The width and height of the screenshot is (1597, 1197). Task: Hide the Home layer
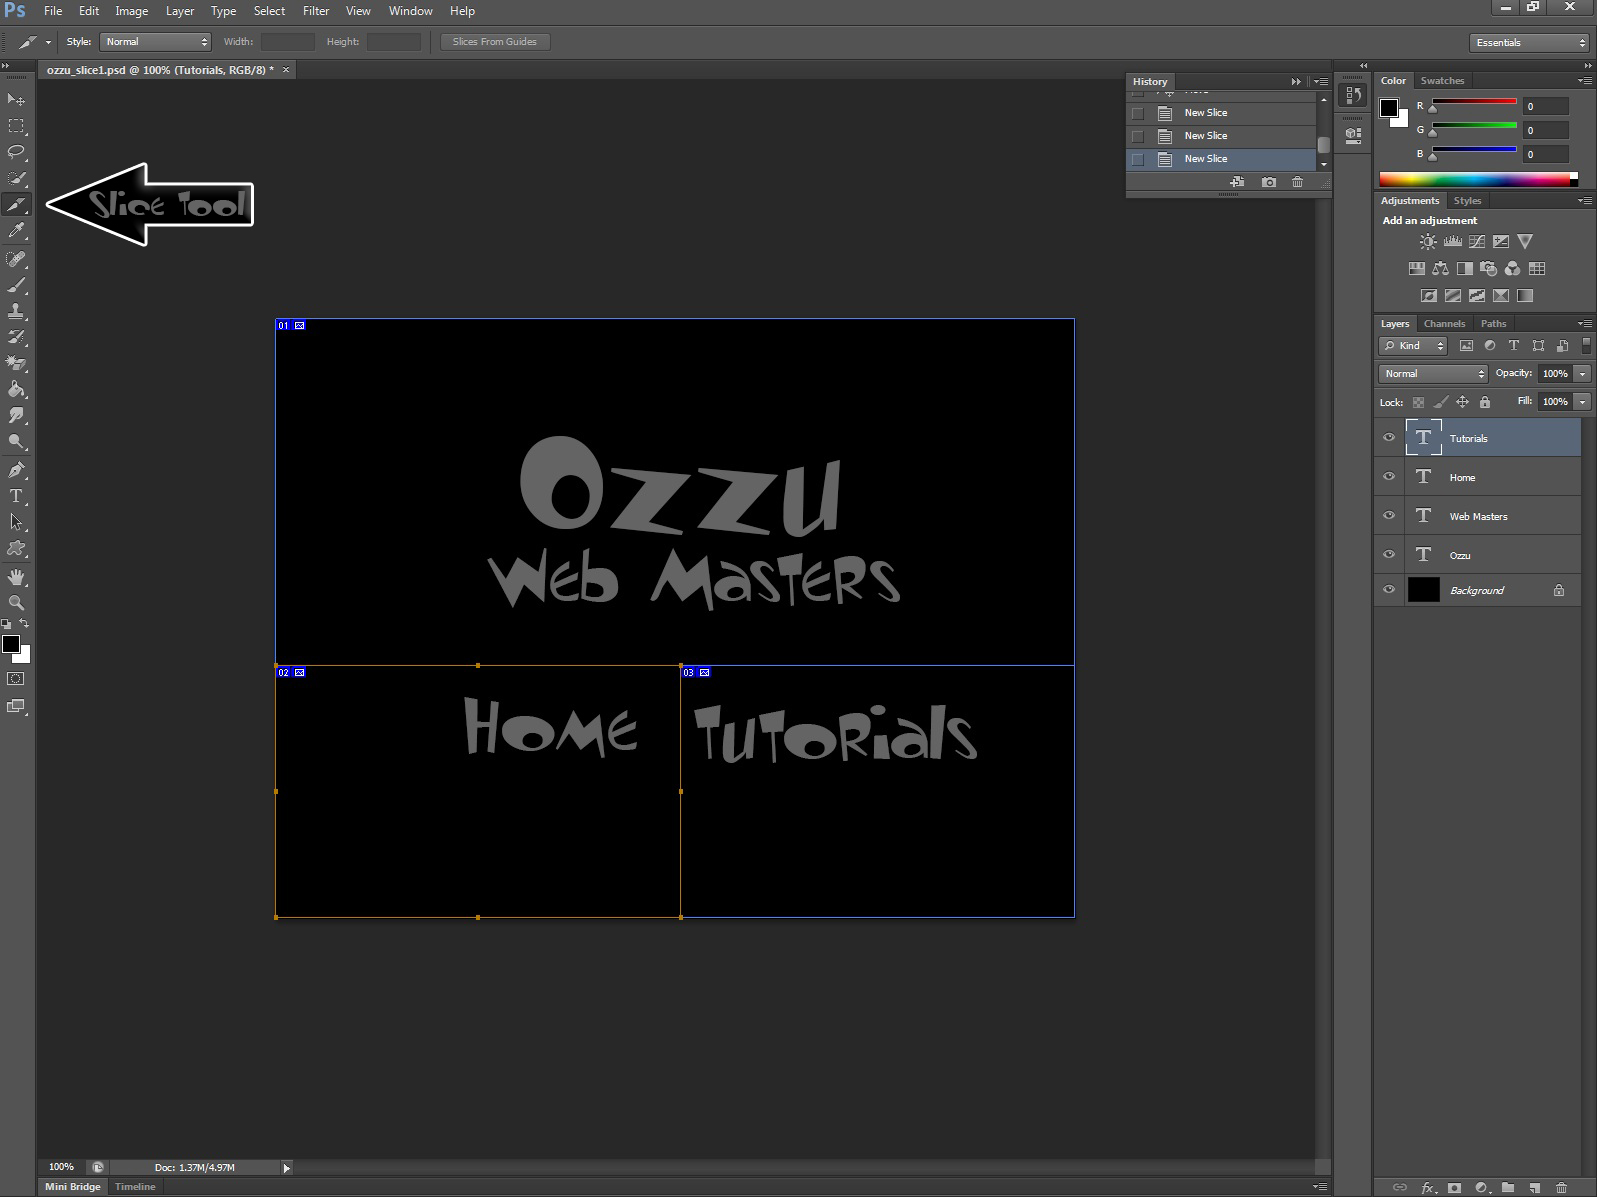[1388, 477]
